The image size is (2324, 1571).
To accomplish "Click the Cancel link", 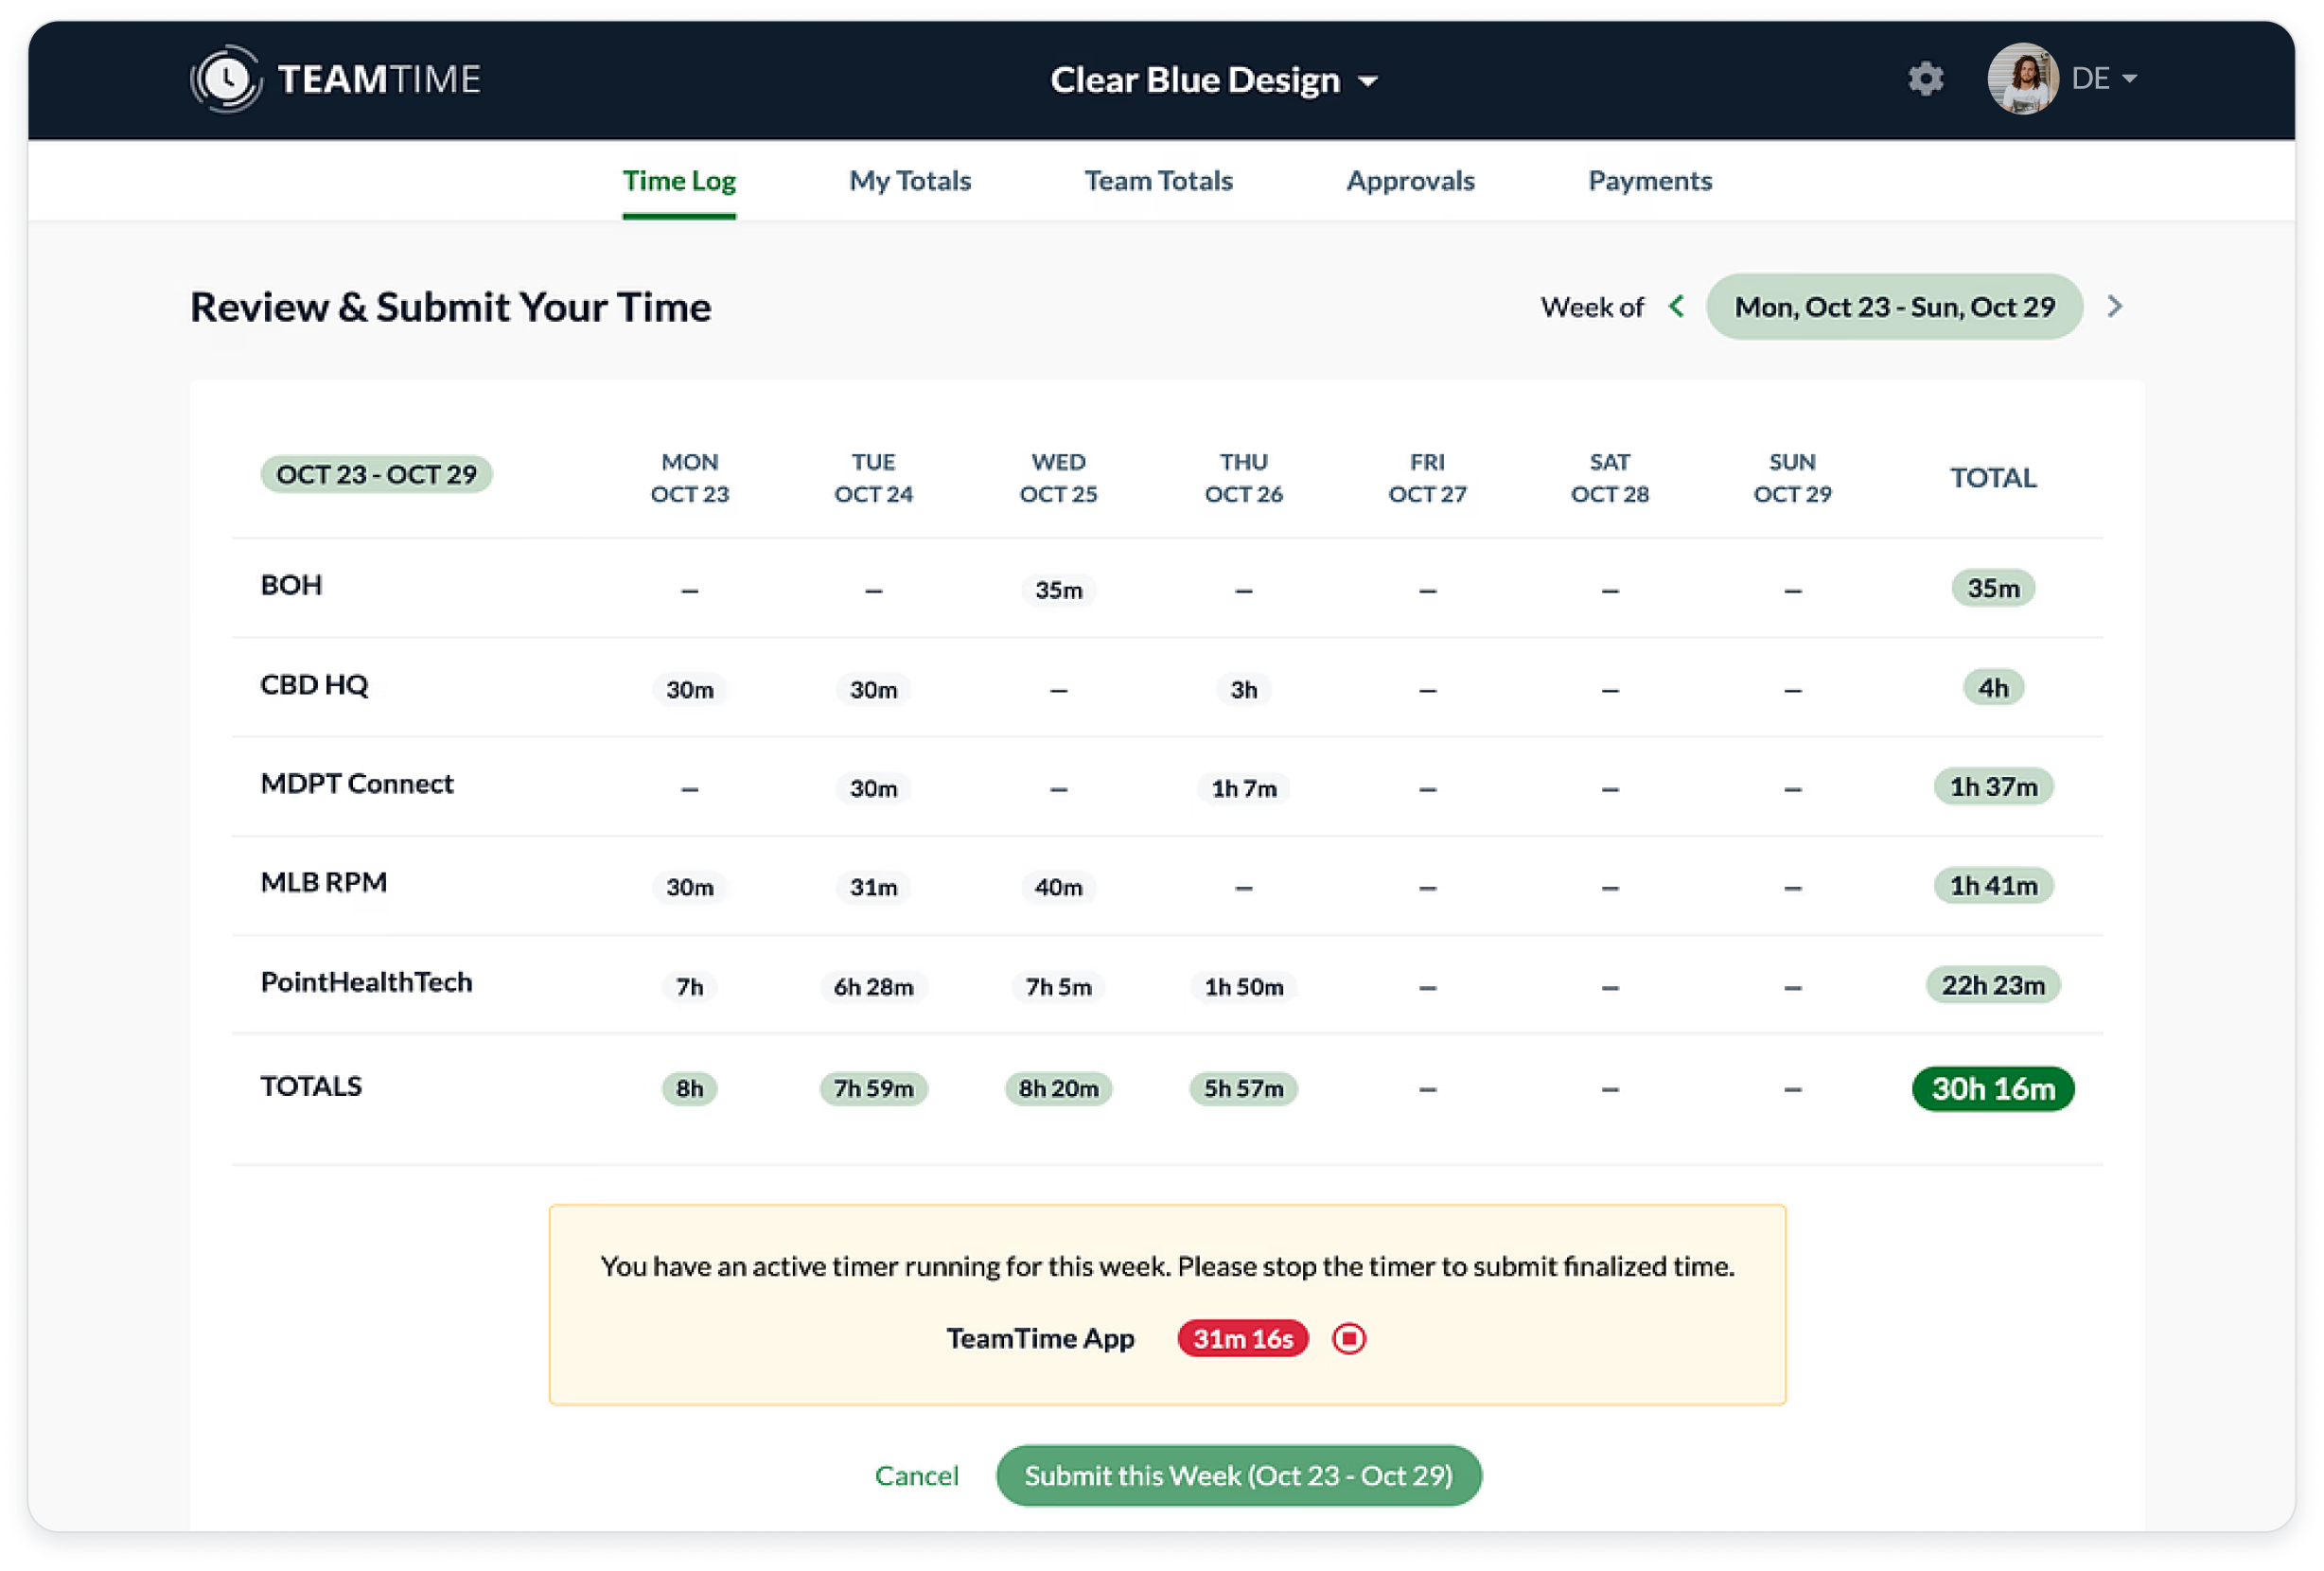I will pyautogui.click(x=916, y=1475).
